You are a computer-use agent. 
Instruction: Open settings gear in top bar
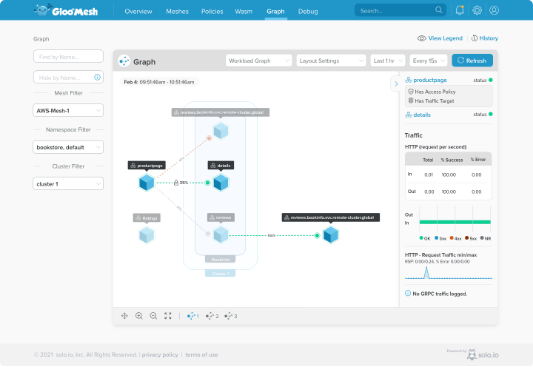[x=477, y=10]
